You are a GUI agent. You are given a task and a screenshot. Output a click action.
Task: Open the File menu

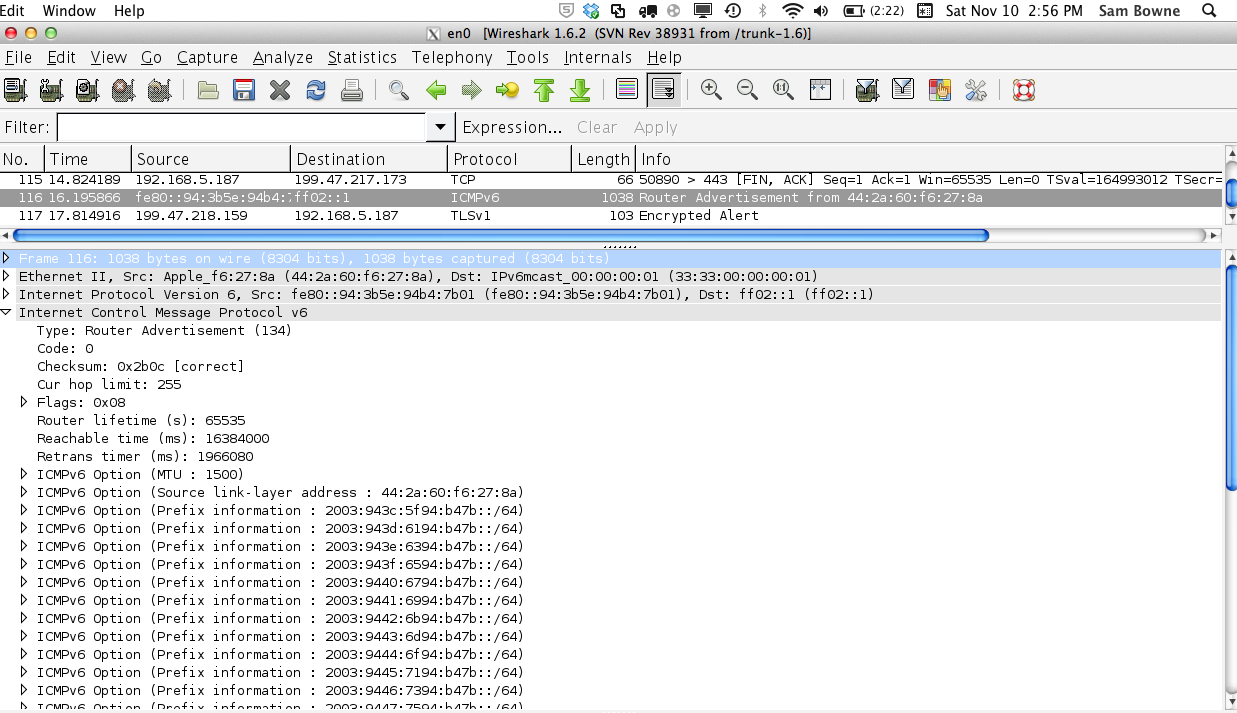(x=18, y=58)
